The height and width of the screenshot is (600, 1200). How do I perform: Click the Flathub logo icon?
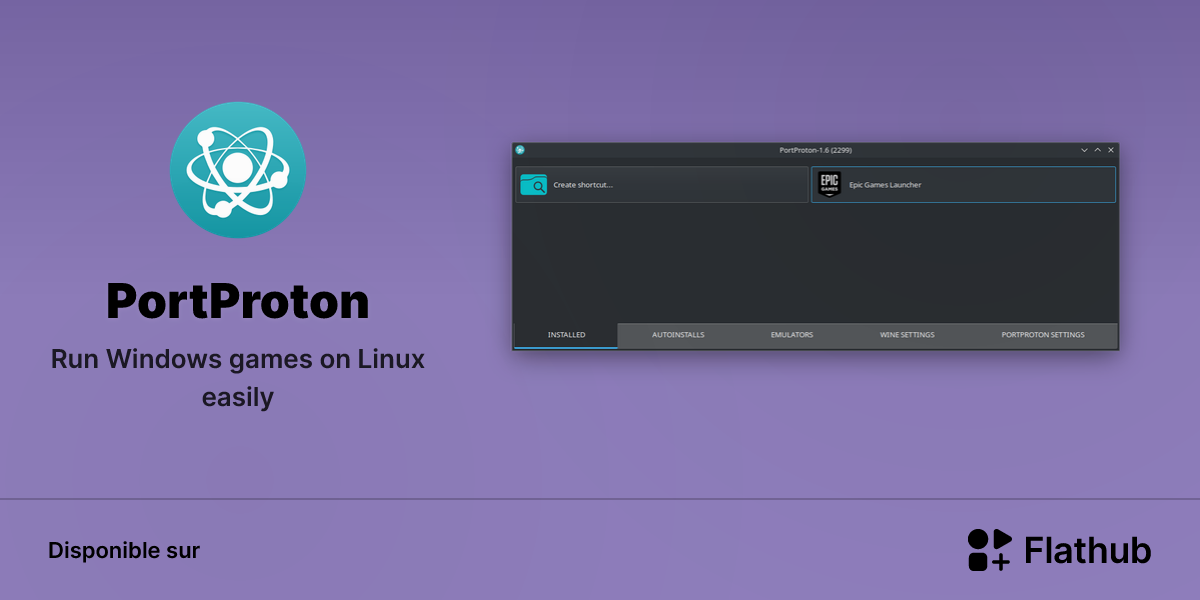(990, 550)
